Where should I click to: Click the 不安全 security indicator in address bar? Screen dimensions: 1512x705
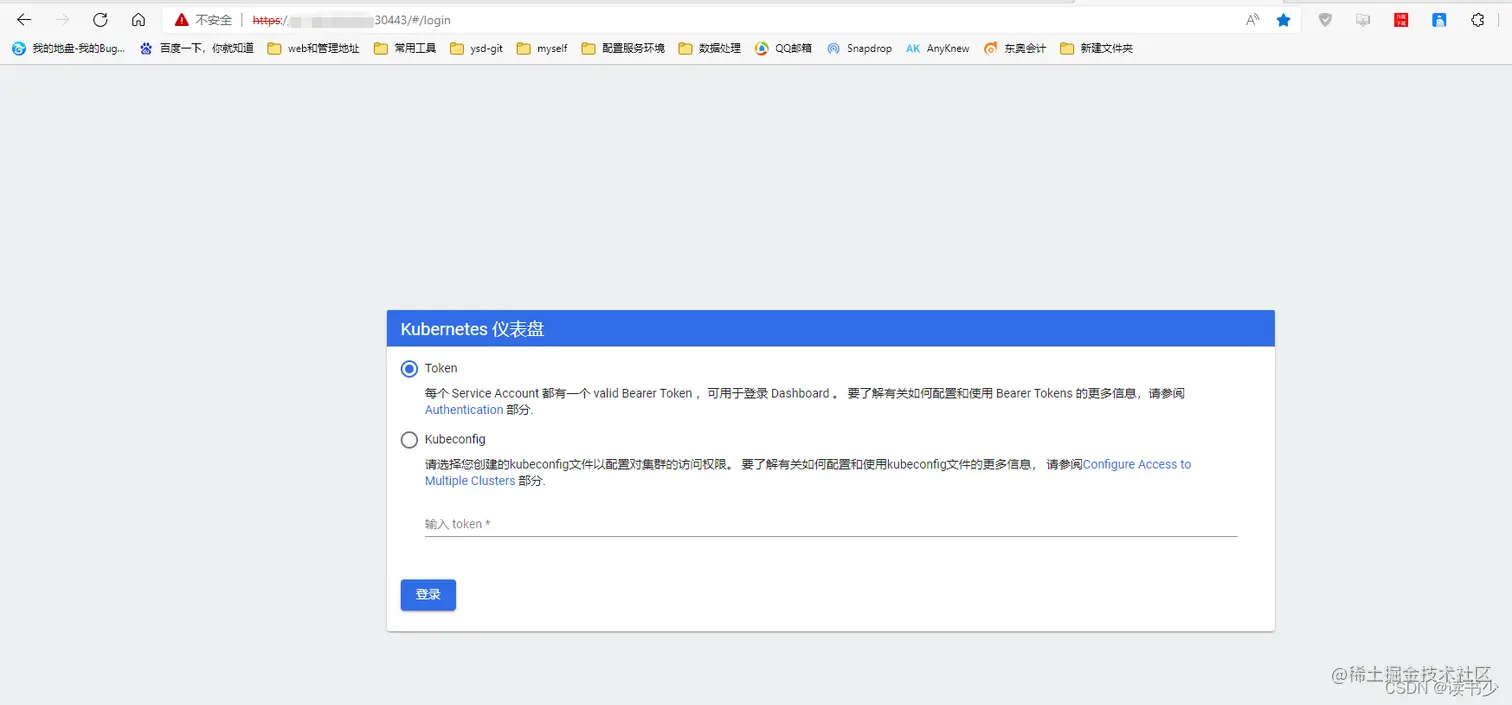[x=205, y=19]
